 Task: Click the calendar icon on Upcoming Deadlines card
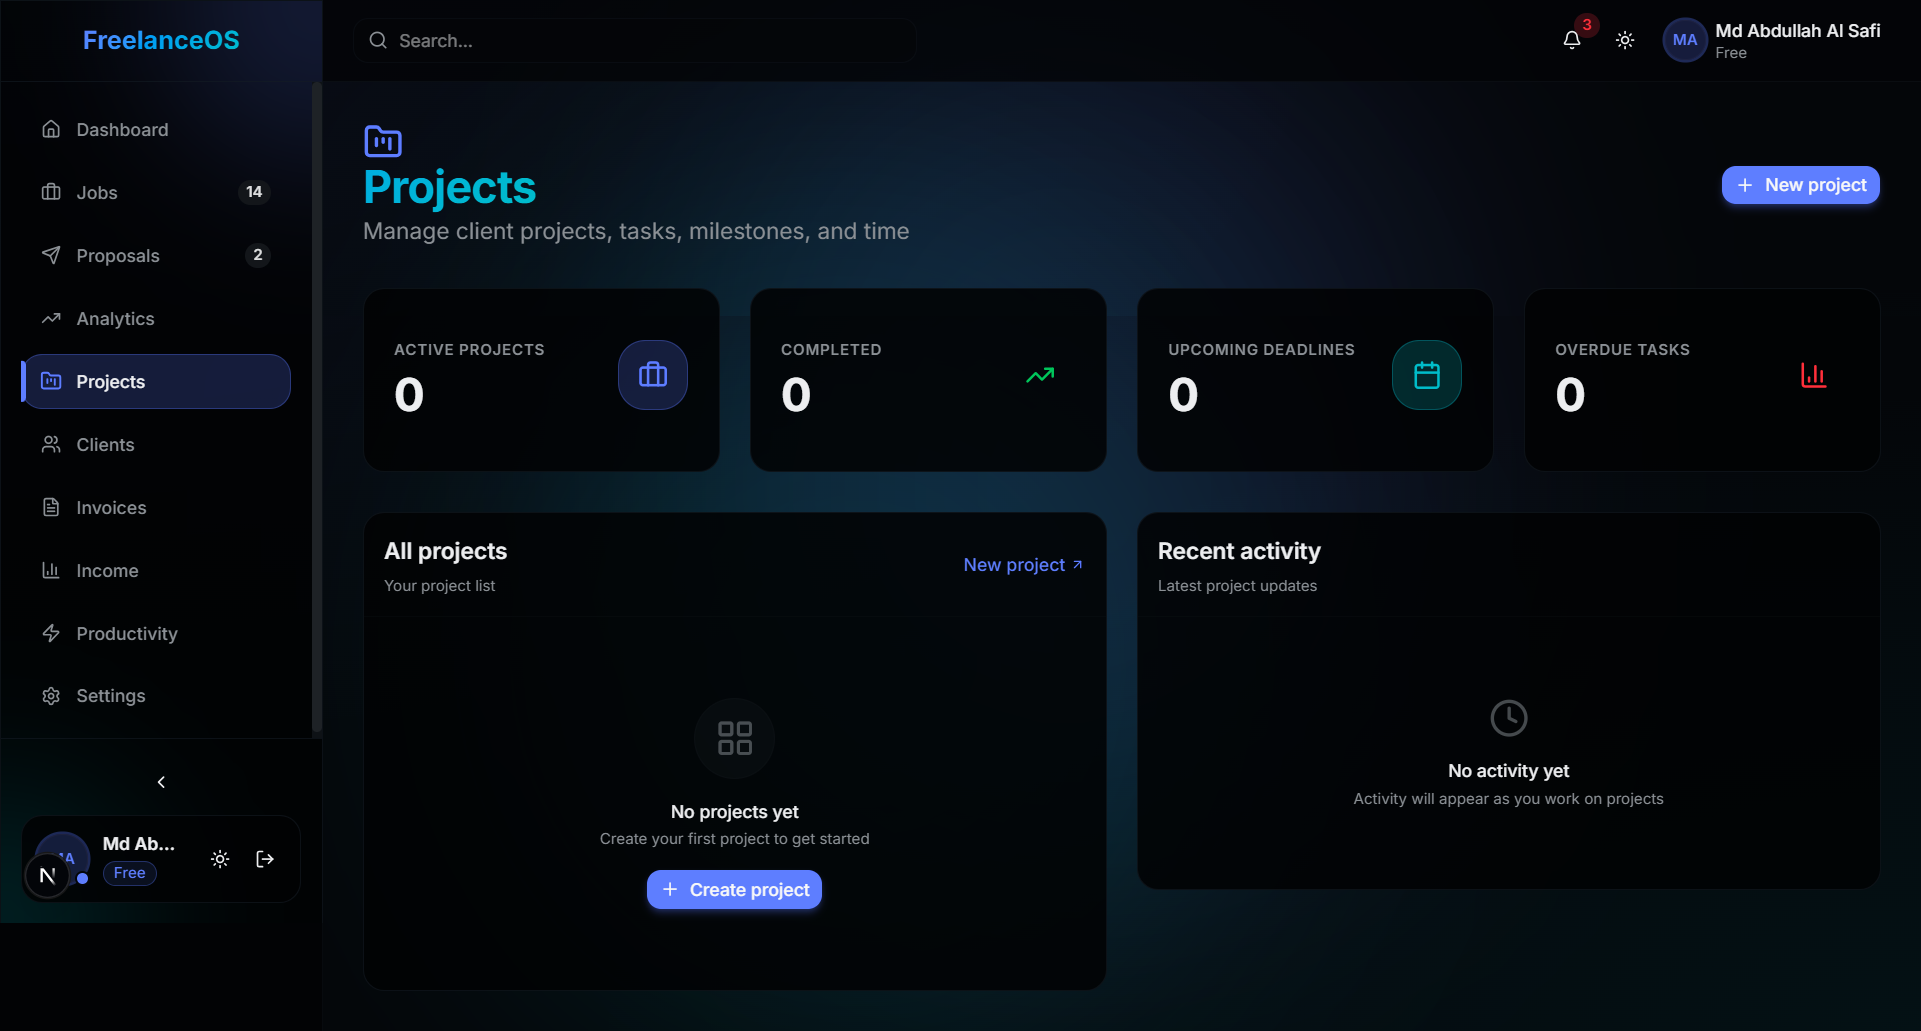click(x=1426, y=374)
